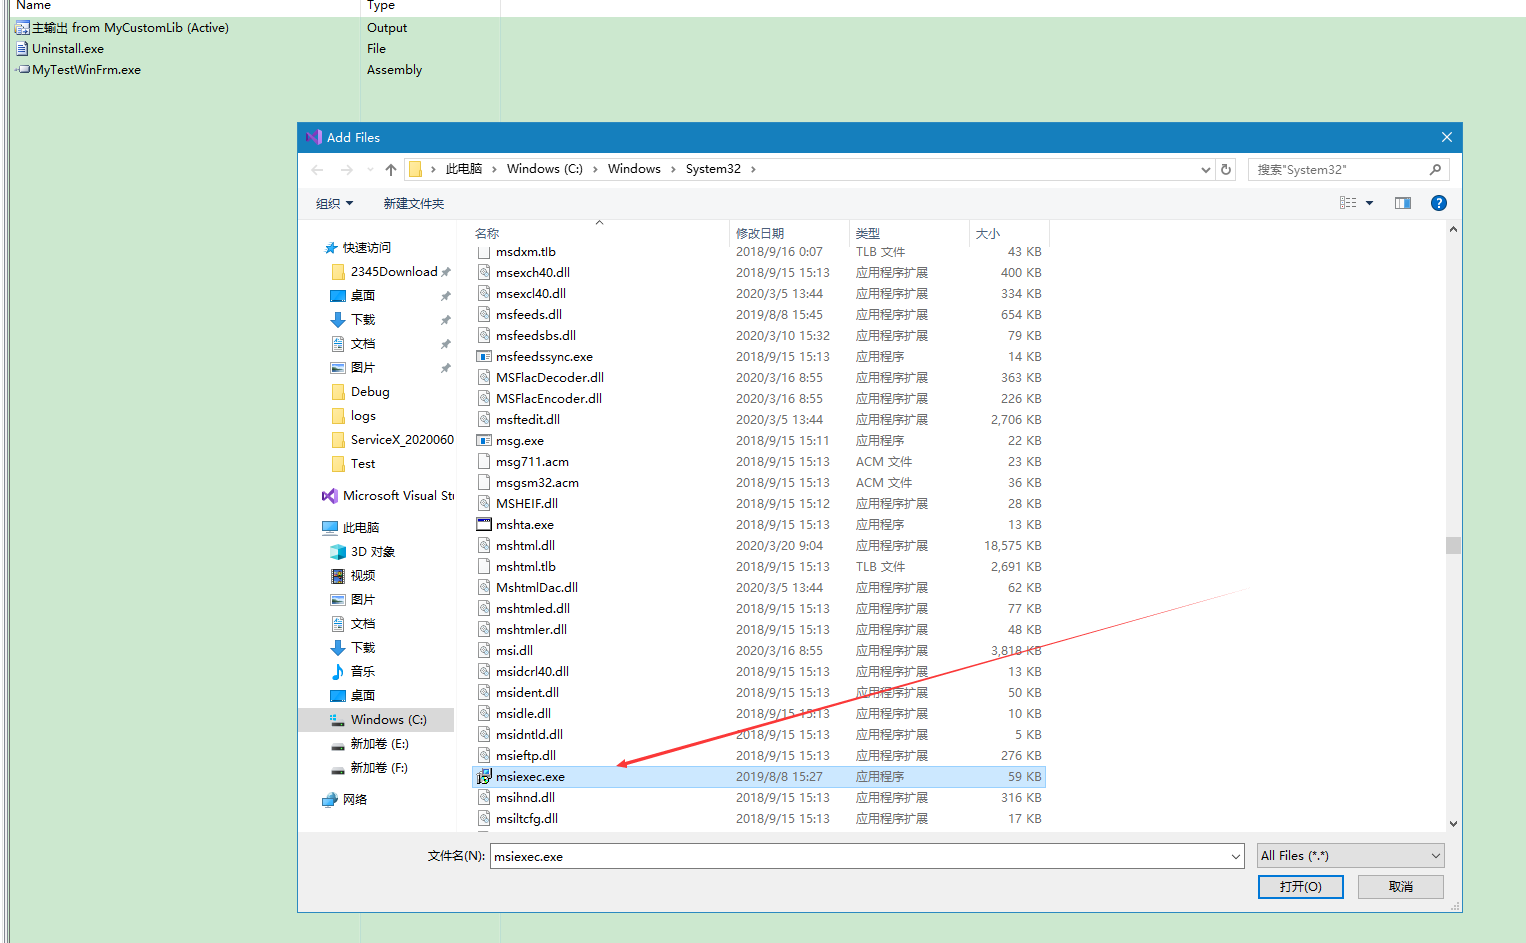The image size is (1526, 943).
Task: Open the 组织 menu
Action: [334, 202]
